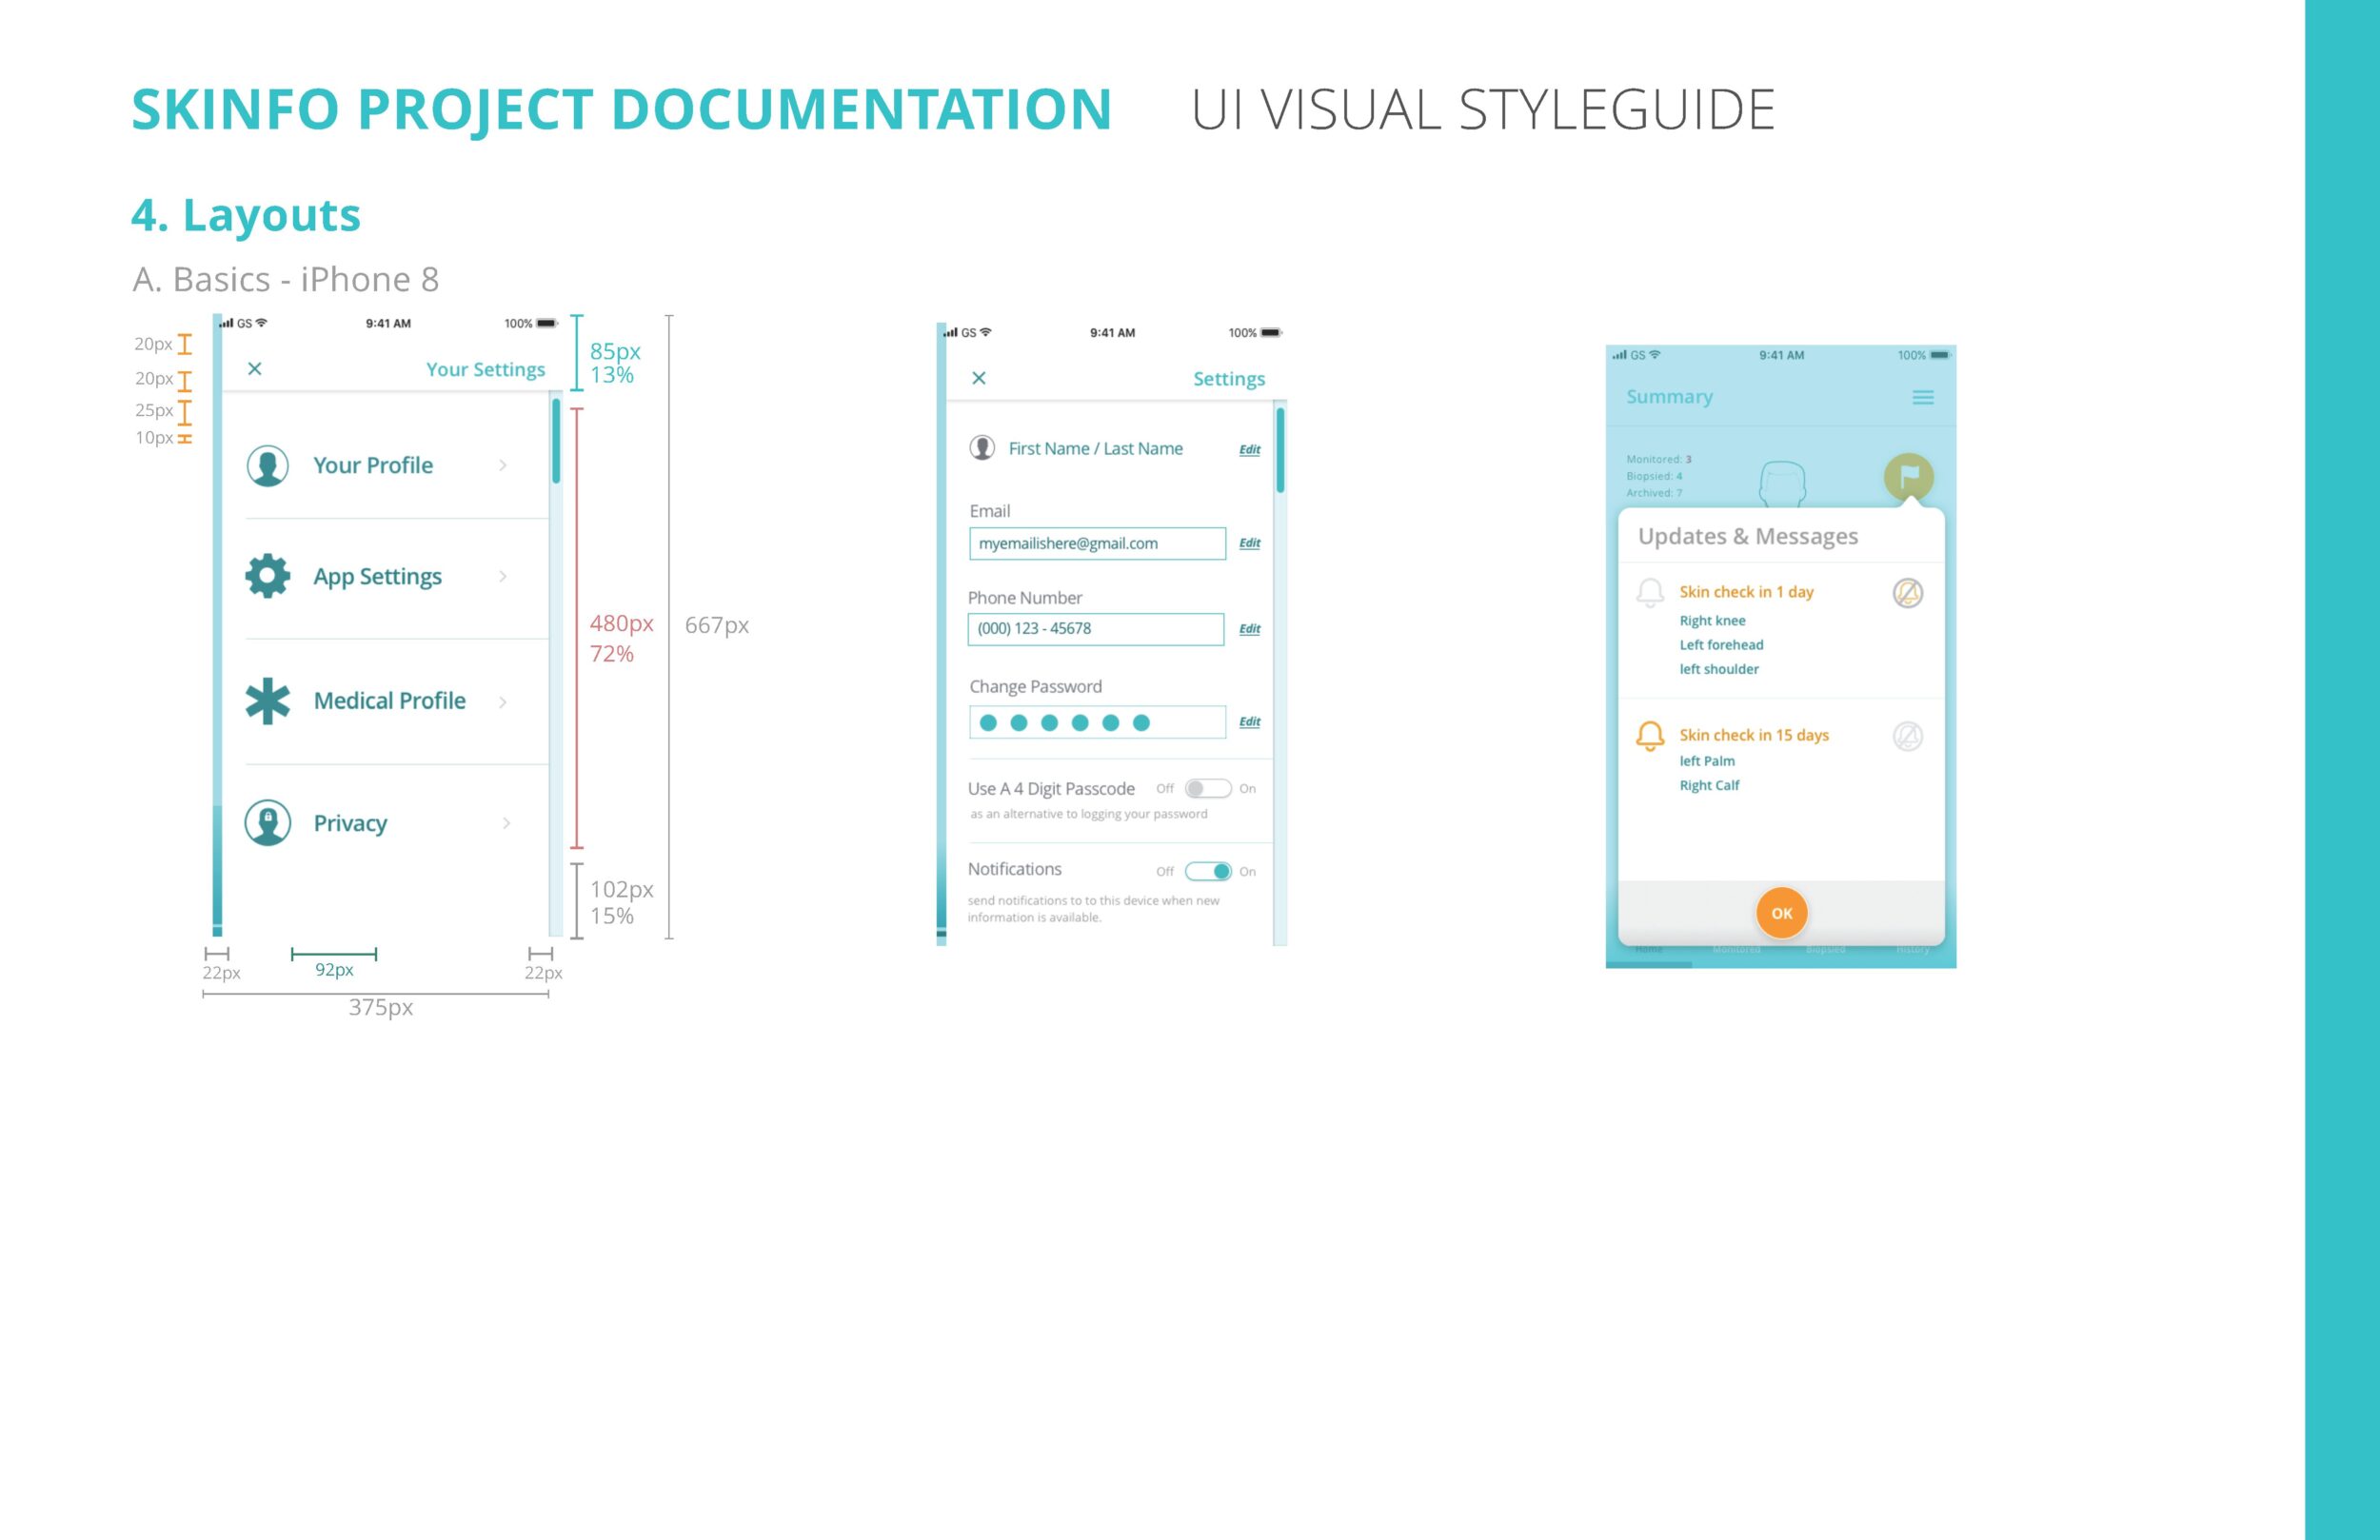Click Edit link next to First Name / Last Name
Viewport: 2380px width, 1540px height.
click(1250, 450)
